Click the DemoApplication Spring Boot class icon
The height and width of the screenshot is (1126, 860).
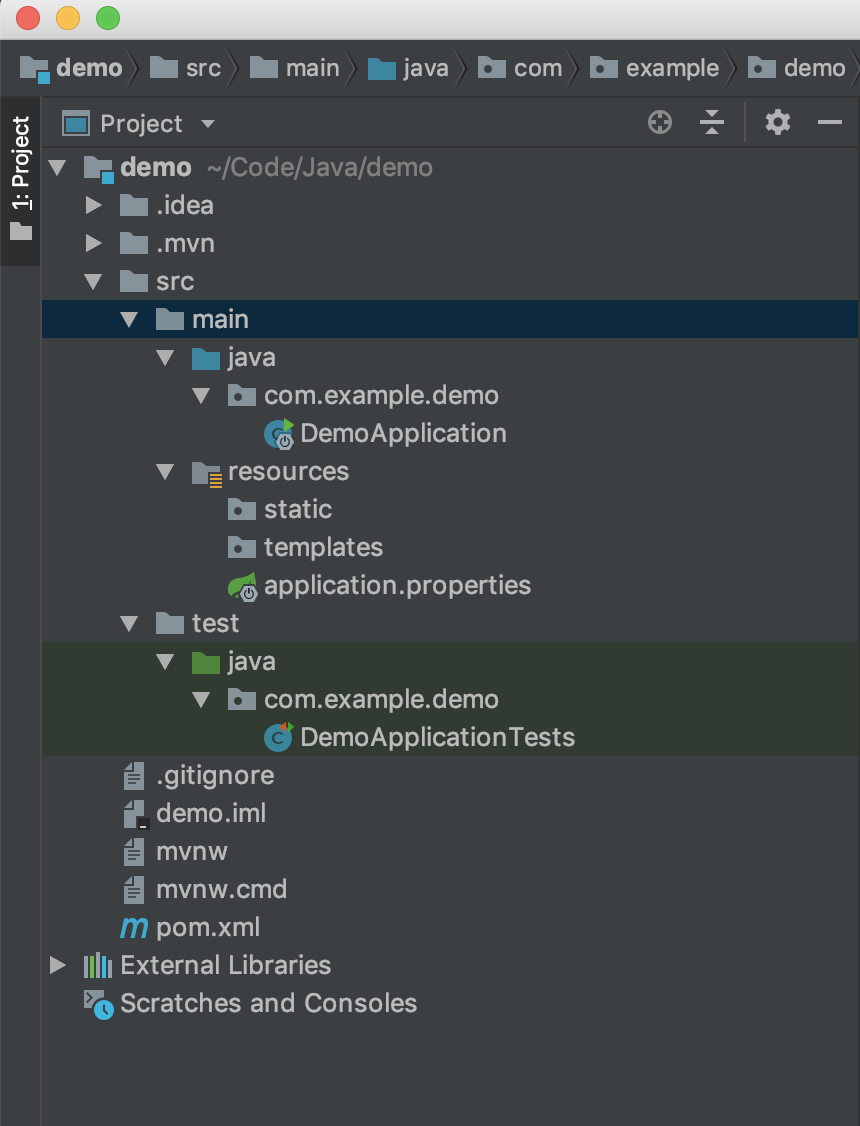278,434
